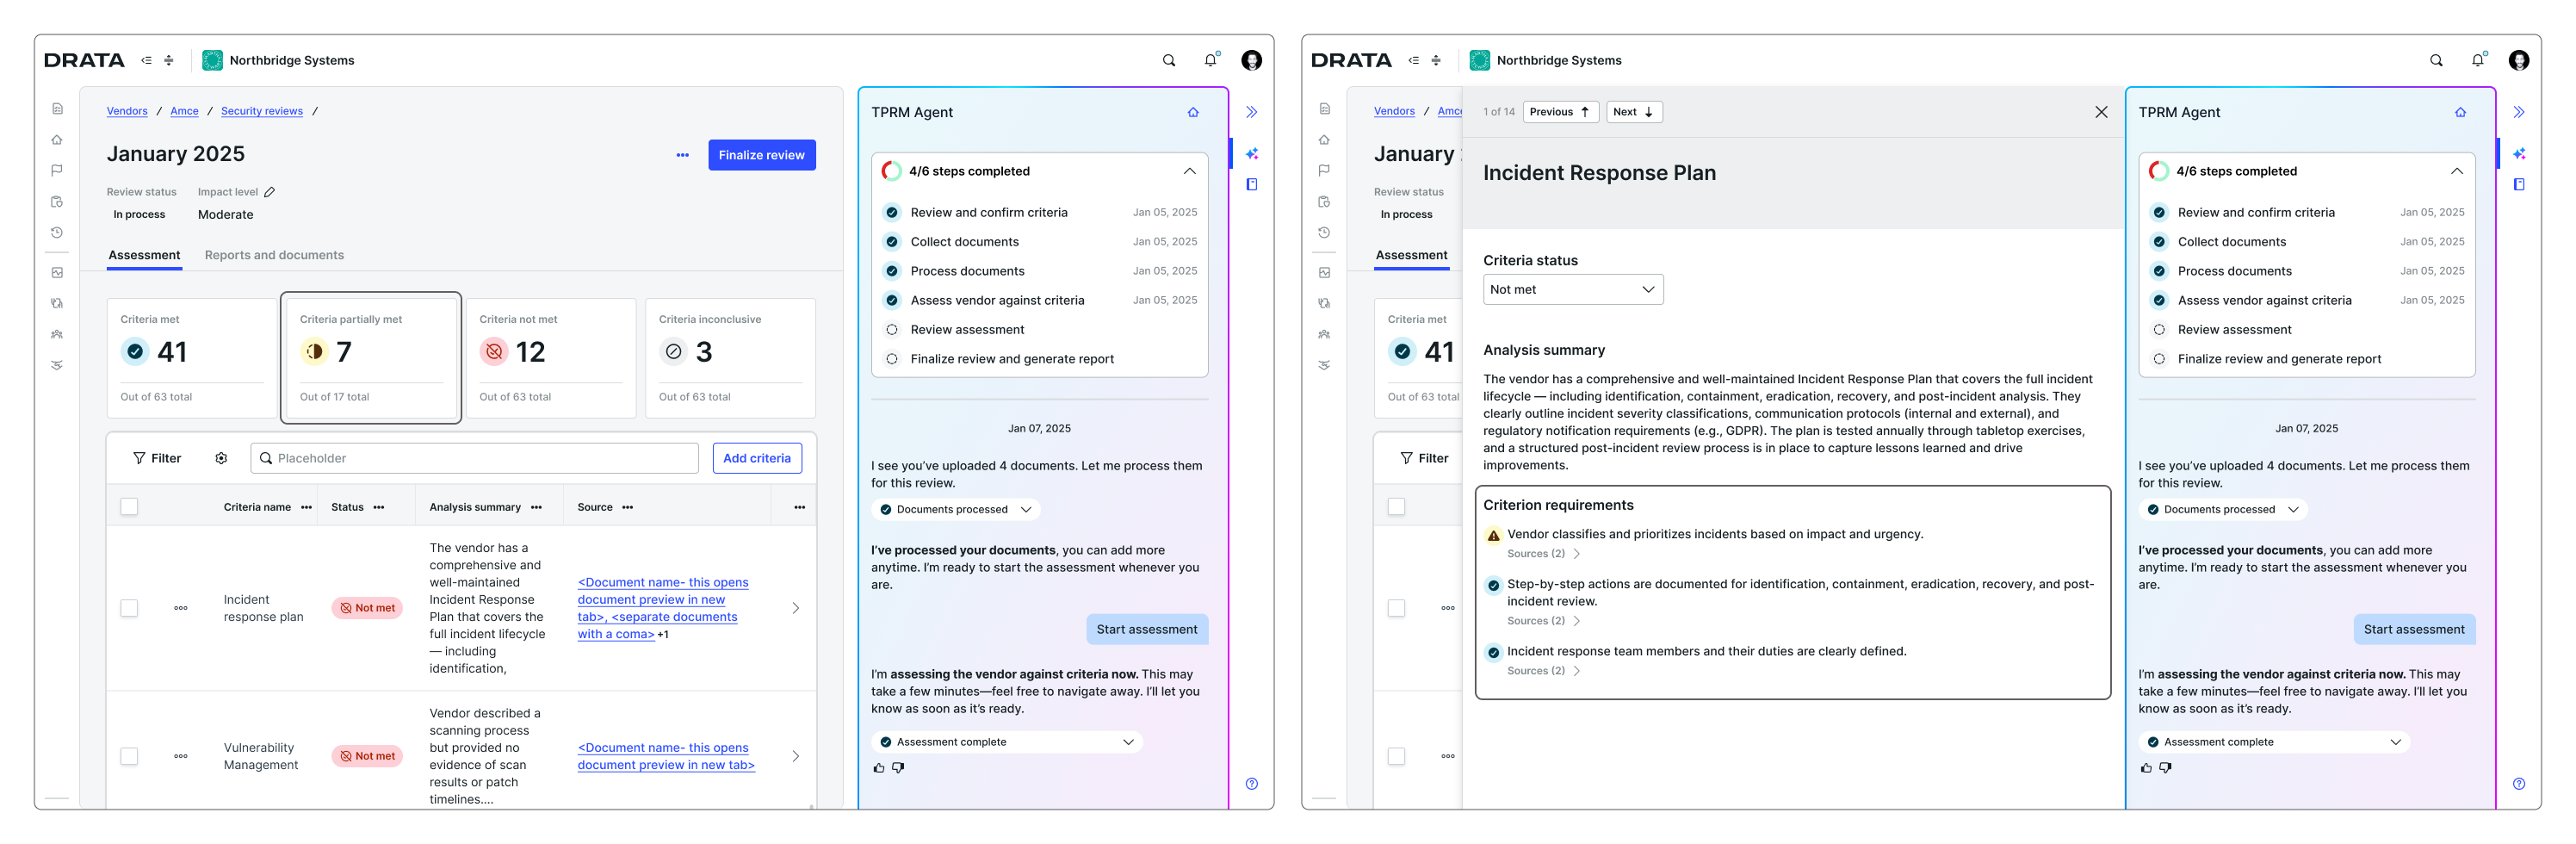
Task: Click the Finalize review button
Action: pyautogui.click(x=761, y=155)
